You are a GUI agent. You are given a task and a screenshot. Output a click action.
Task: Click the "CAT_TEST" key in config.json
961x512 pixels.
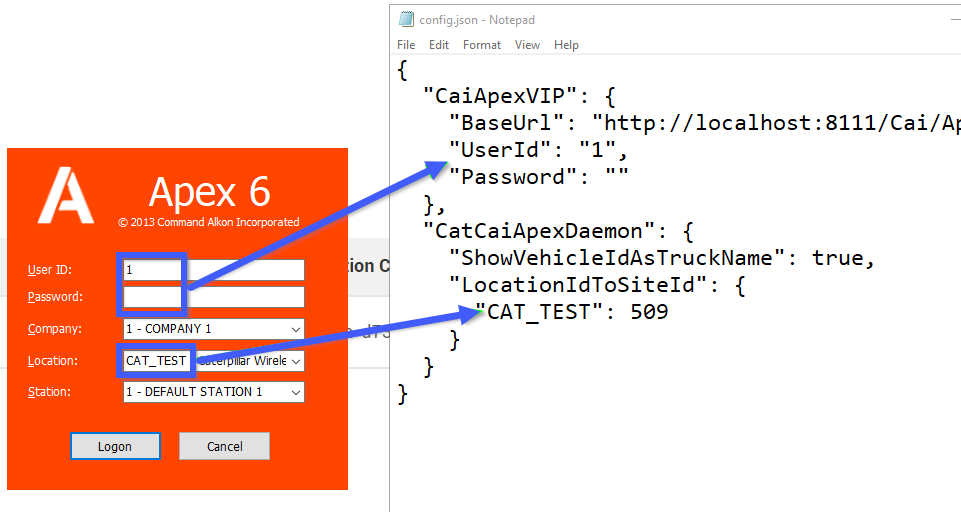click(x=539, y=312)
